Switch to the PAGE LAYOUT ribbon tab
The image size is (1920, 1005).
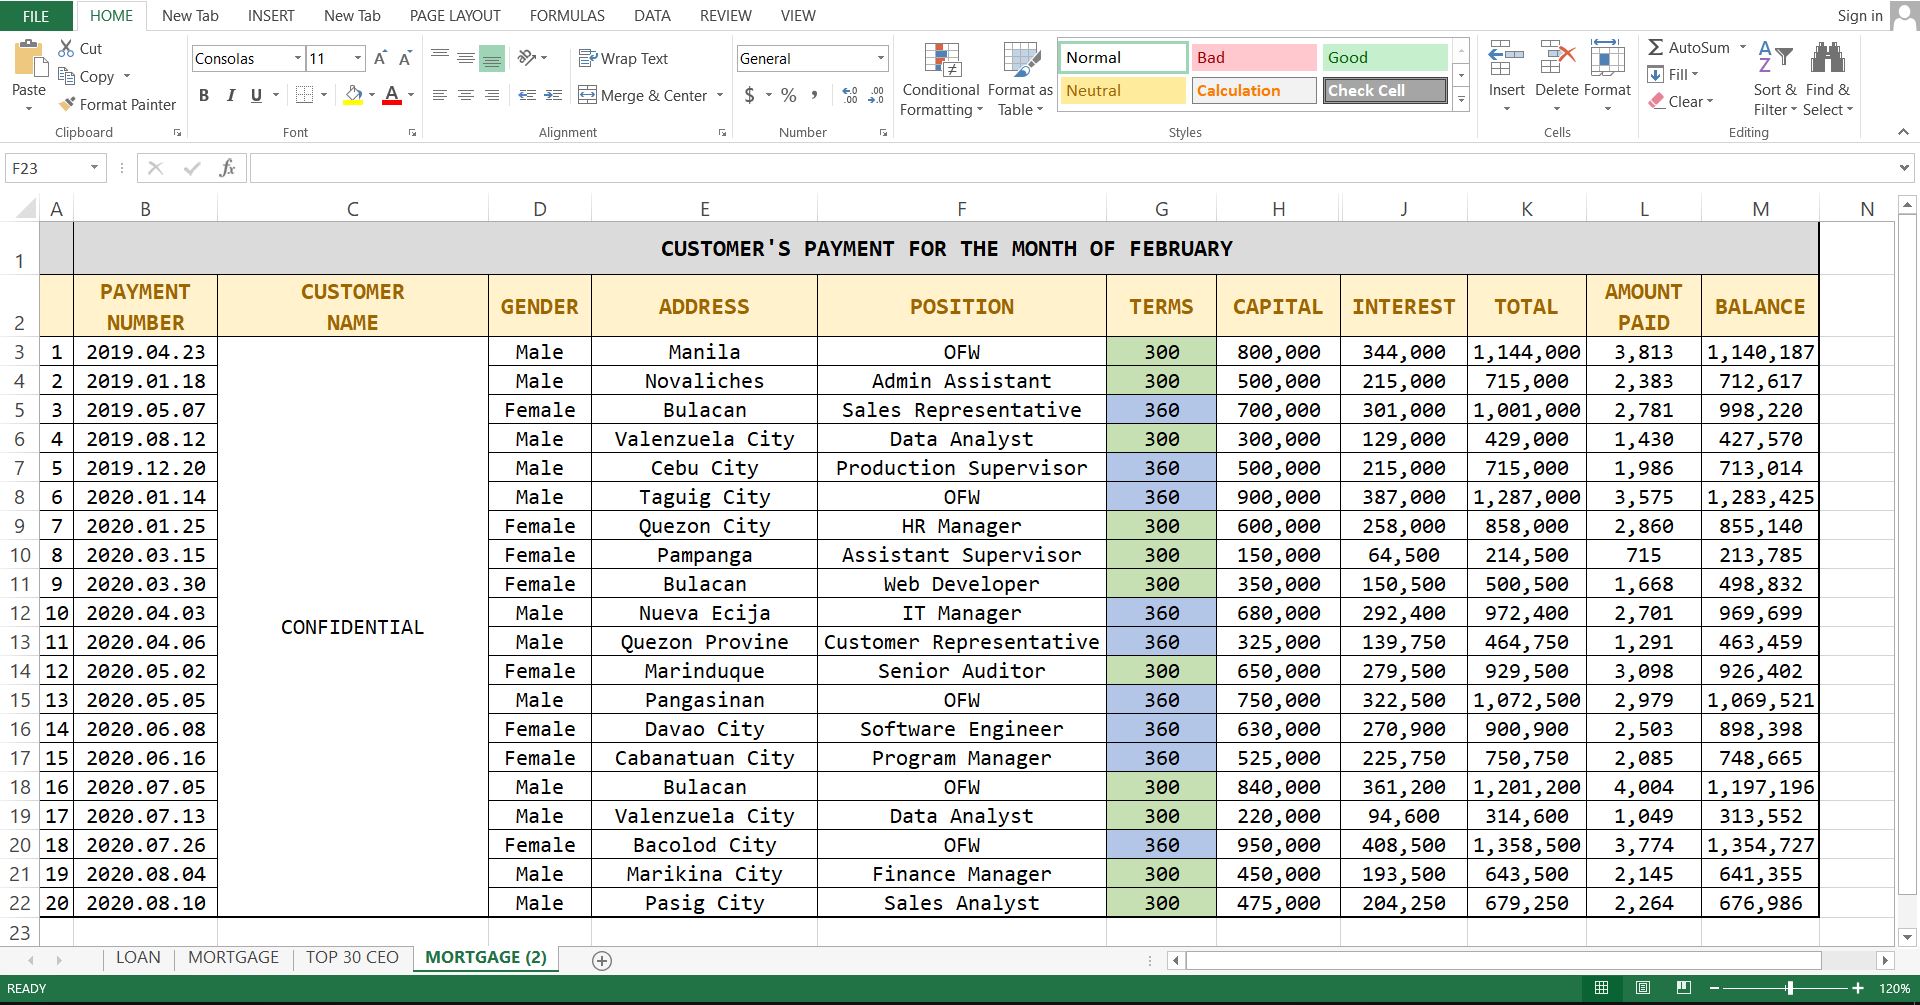coord(455,16)
